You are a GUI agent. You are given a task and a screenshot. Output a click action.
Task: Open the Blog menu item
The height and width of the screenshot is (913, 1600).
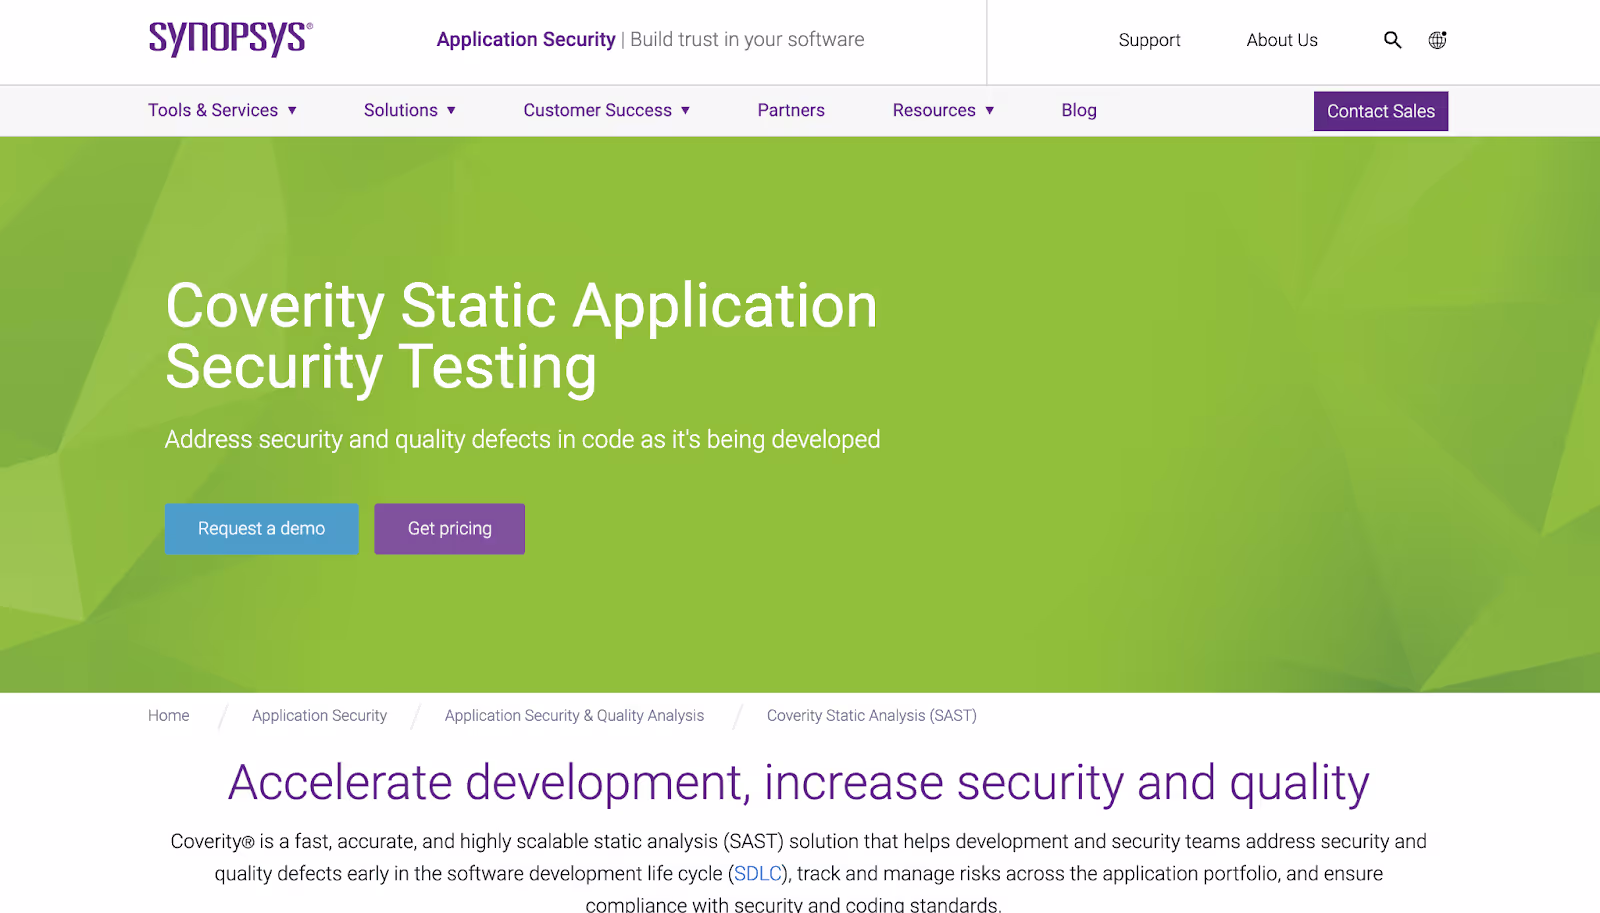pyautogui.click(x=1078, y=110)
